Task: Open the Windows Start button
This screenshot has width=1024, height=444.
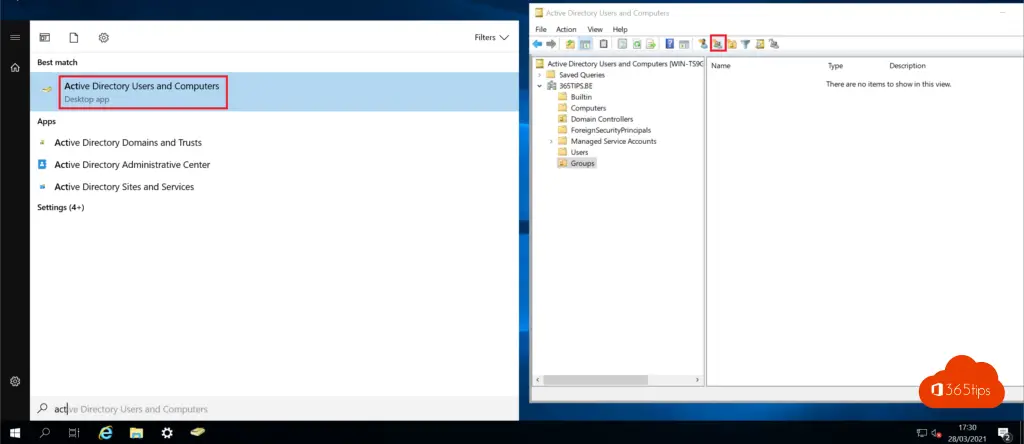Action: (x=14, y=432)
